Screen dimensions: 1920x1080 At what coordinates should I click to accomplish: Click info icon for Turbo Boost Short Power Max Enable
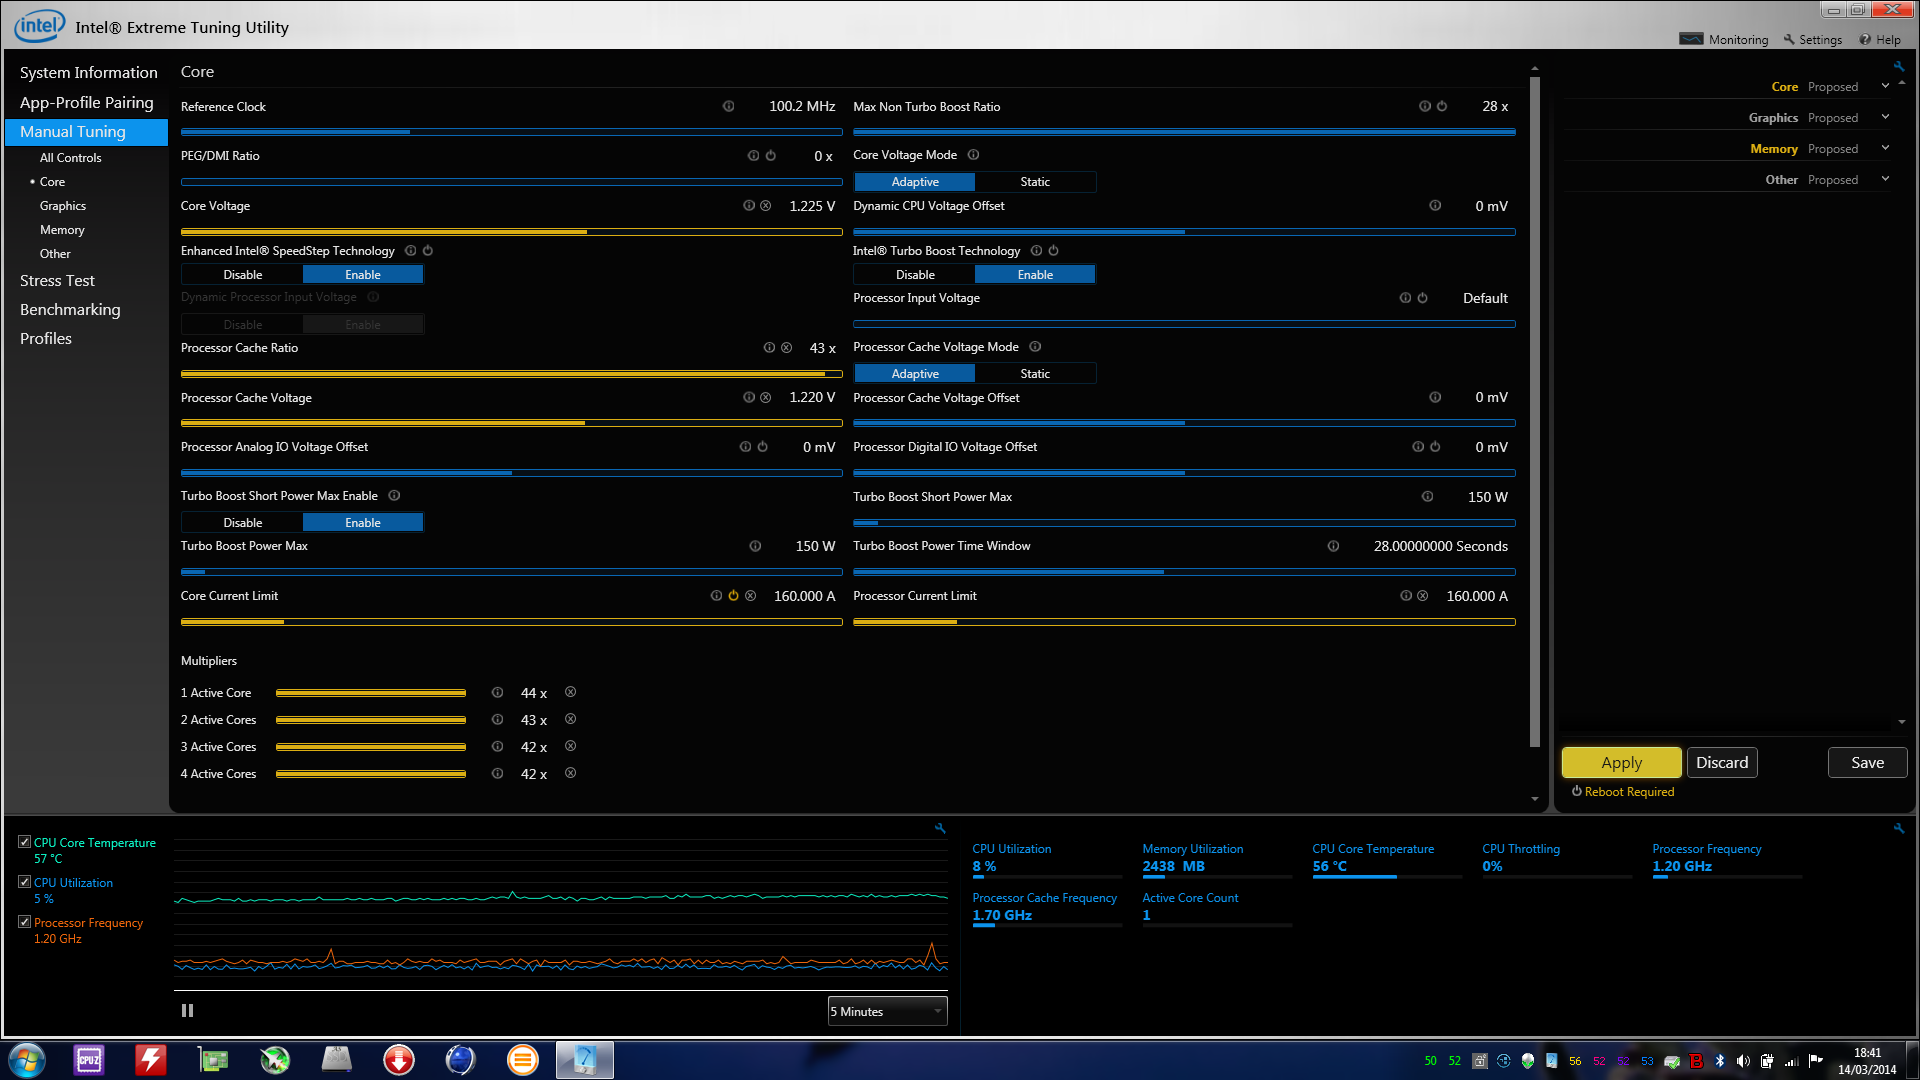394,496
